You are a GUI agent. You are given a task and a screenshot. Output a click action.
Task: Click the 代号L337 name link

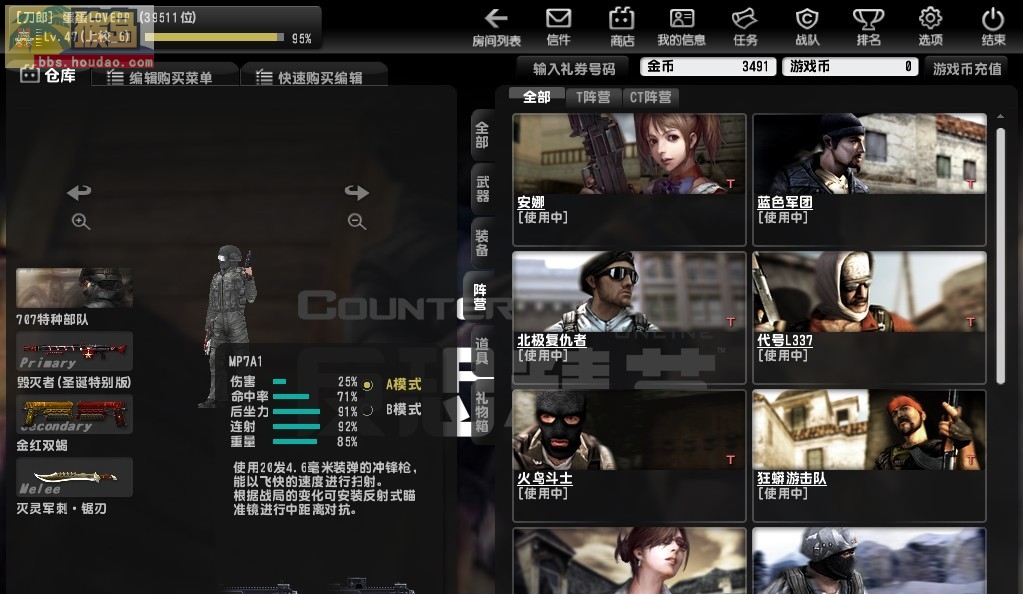click(785, 340)
